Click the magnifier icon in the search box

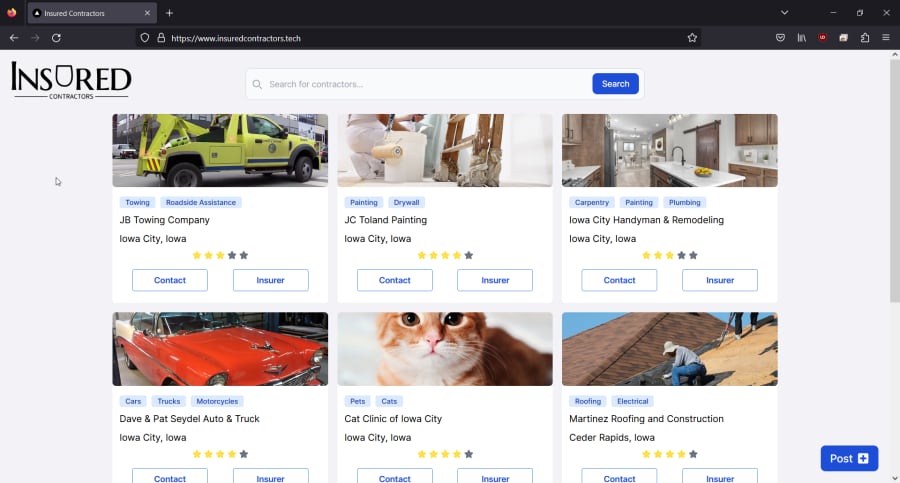[x=257, y=84]
